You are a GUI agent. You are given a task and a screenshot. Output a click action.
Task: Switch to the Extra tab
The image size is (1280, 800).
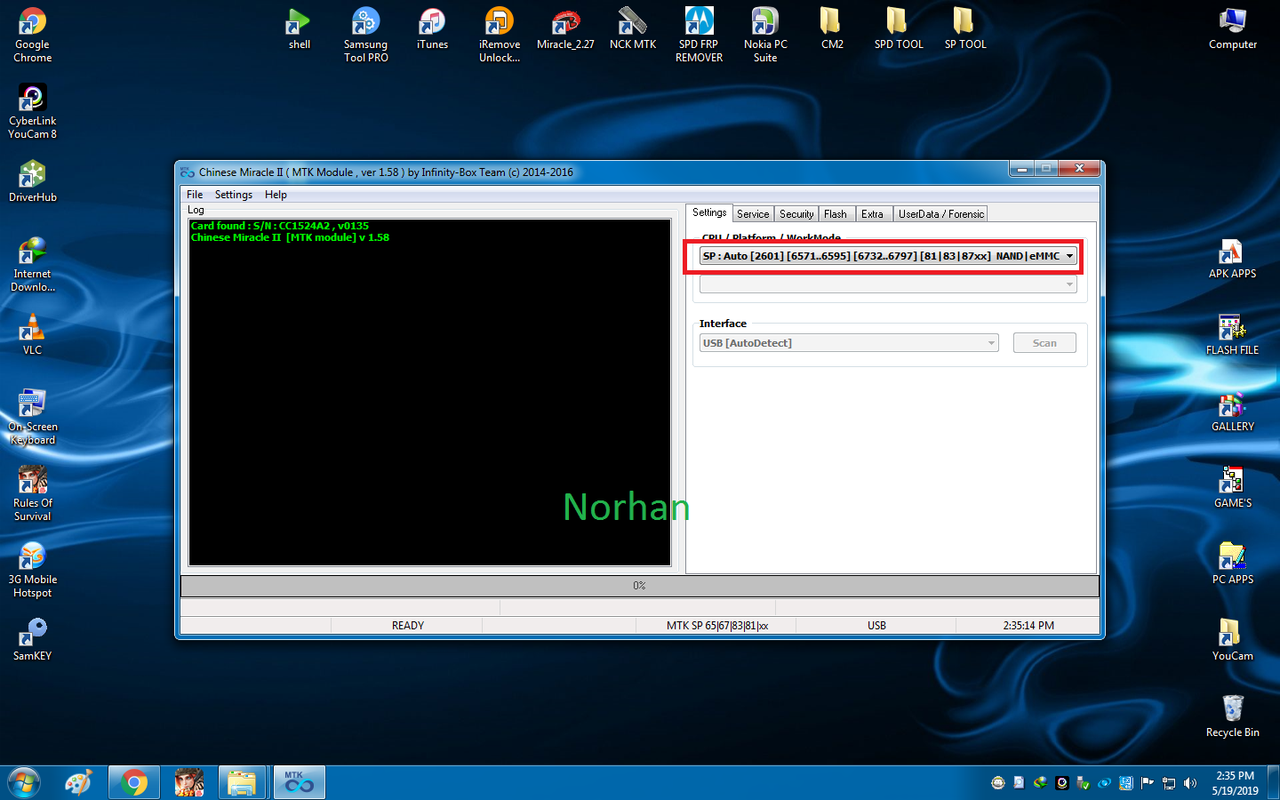coord(873,214)
